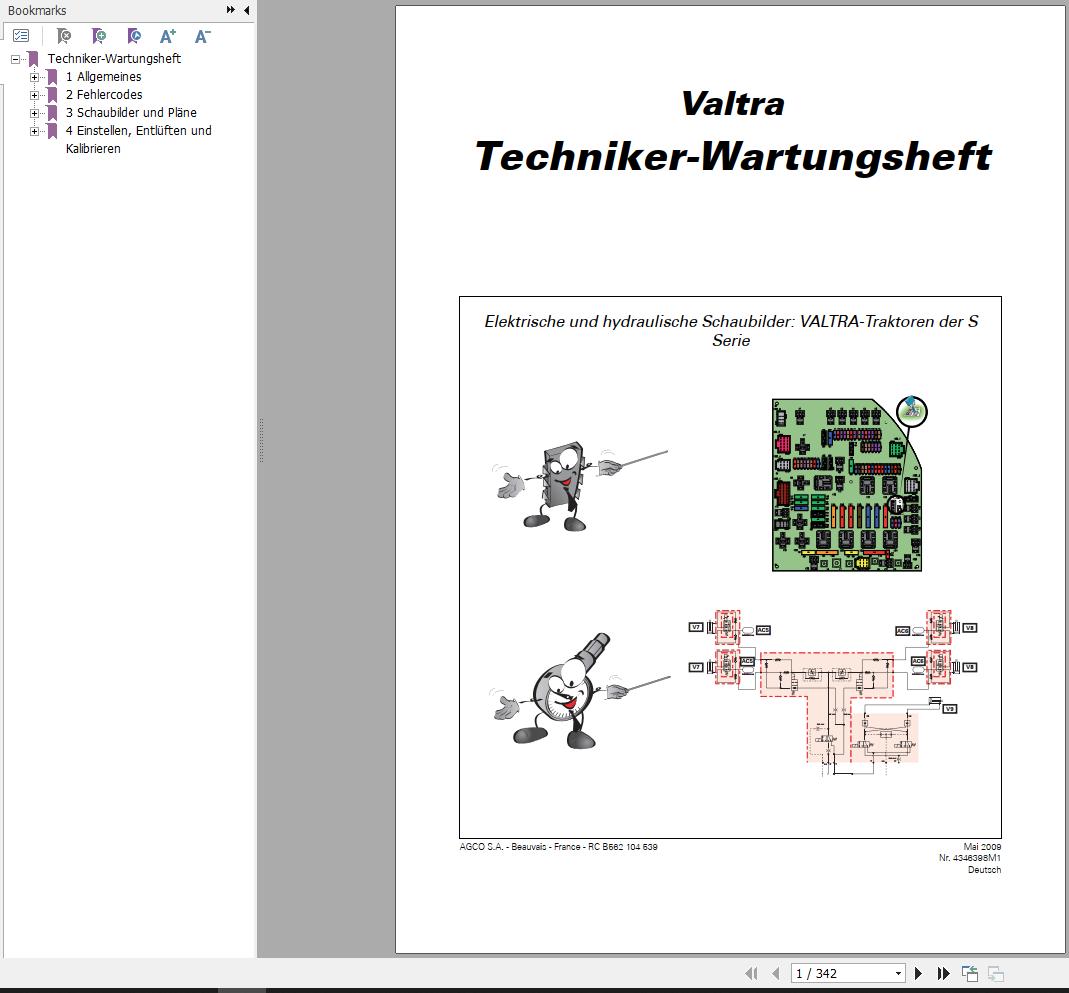Click the previous view icon

[x=969, y=973]
